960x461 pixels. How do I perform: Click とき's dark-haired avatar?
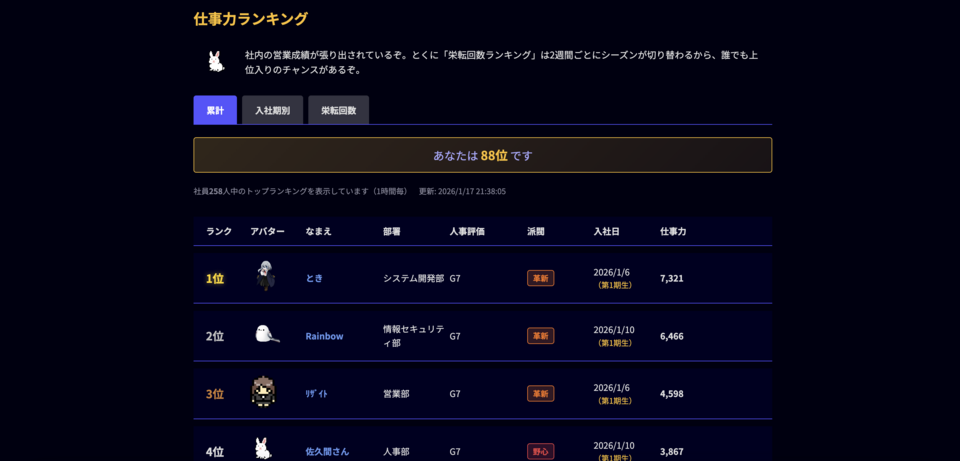point(264,276)
